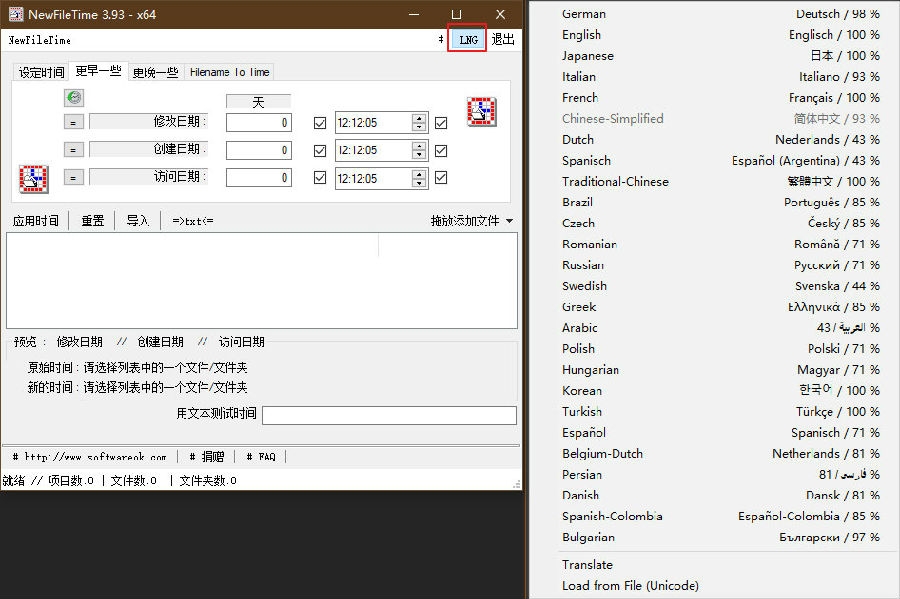Select German language from menu
This screenshot has height=599, width=900.
point(720,14)
